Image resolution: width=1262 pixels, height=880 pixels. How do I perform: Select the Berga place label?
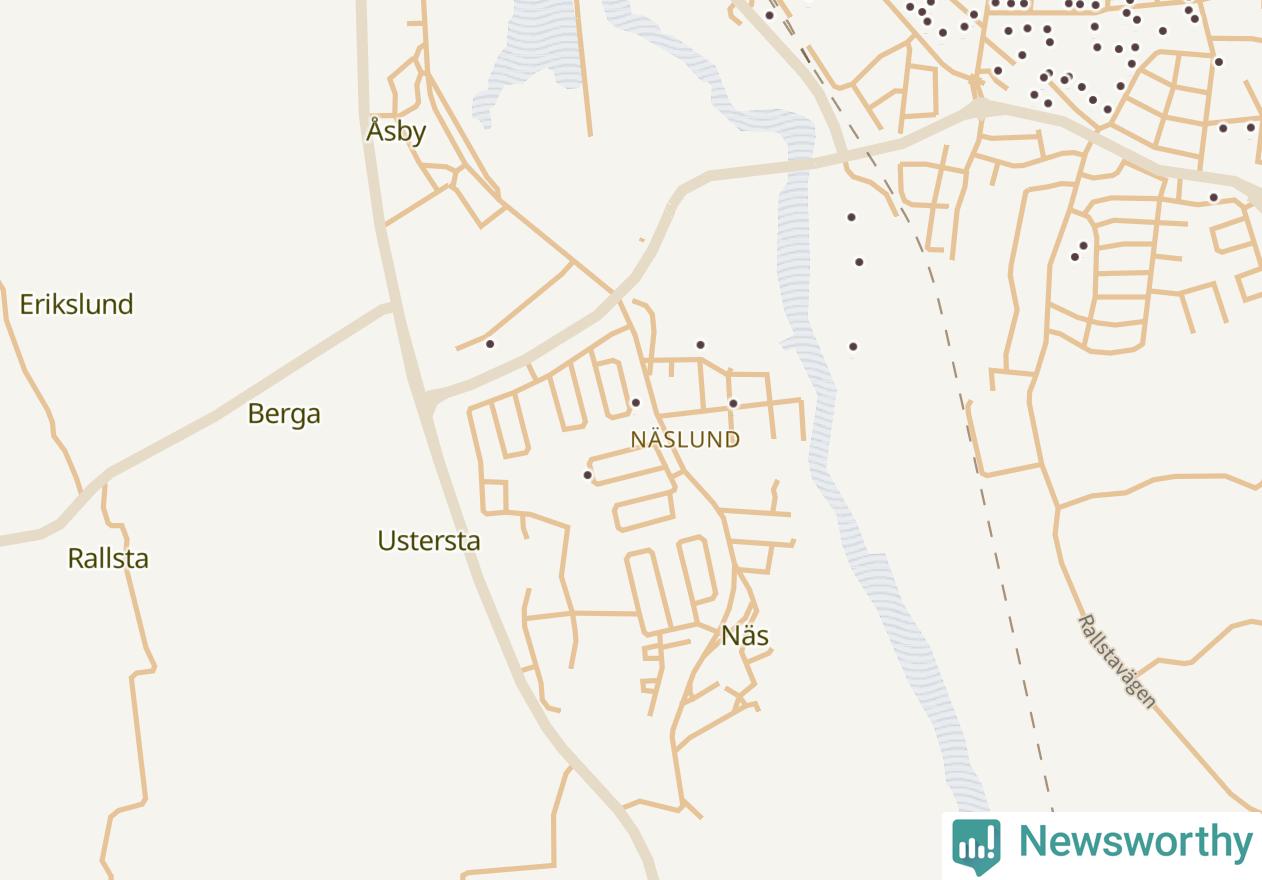284,413
